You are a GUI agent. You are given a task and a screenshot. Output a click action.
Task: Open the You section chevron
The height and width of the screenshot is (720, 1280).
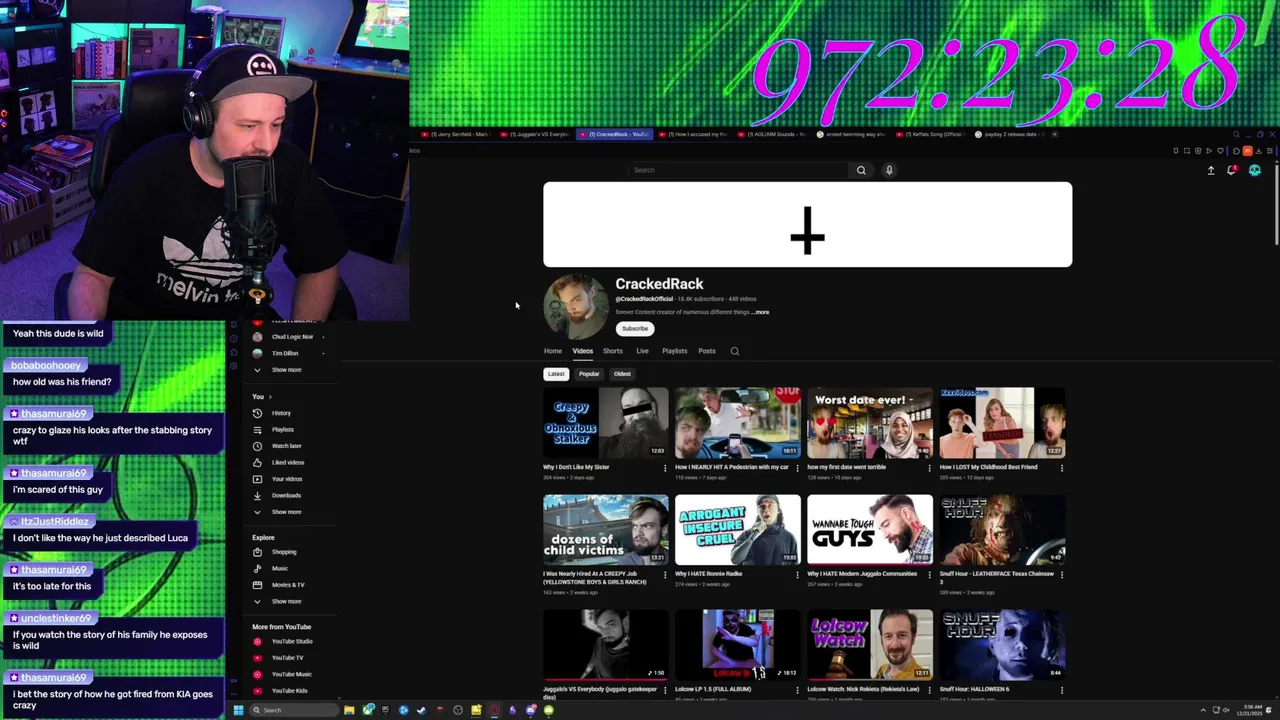click(269, 397)
